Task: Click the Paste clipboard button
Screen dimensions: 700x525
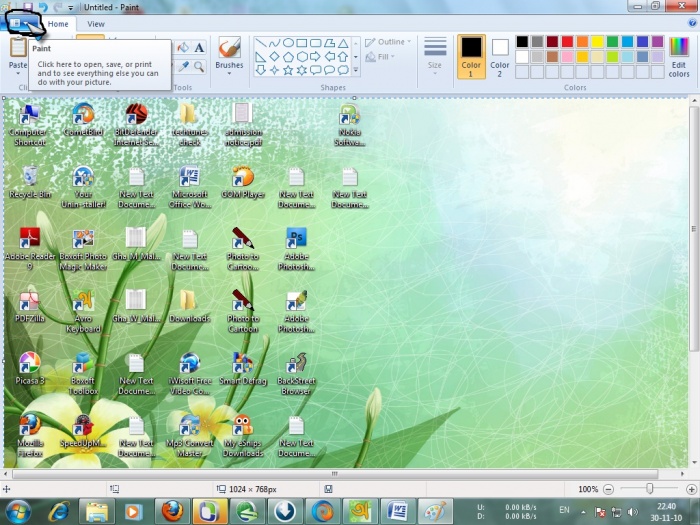Action: (x=18, y=52)
